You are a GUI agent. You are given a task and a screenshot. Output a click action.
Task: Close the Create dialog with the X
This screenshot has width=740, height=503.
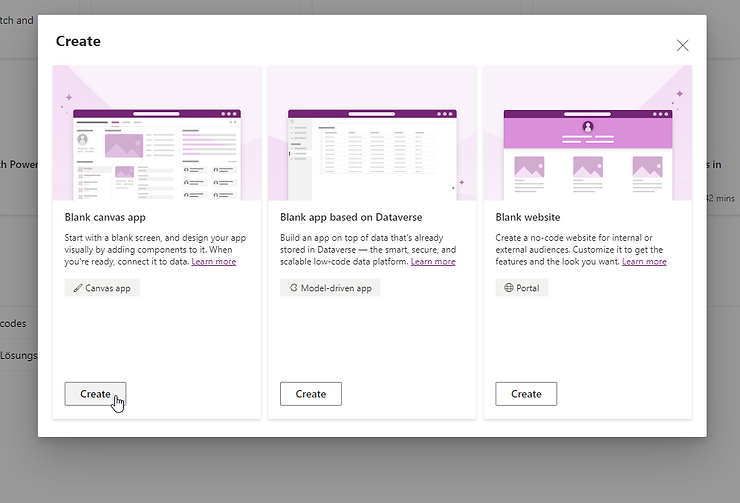pyautogui.click(x=682, y=45)
